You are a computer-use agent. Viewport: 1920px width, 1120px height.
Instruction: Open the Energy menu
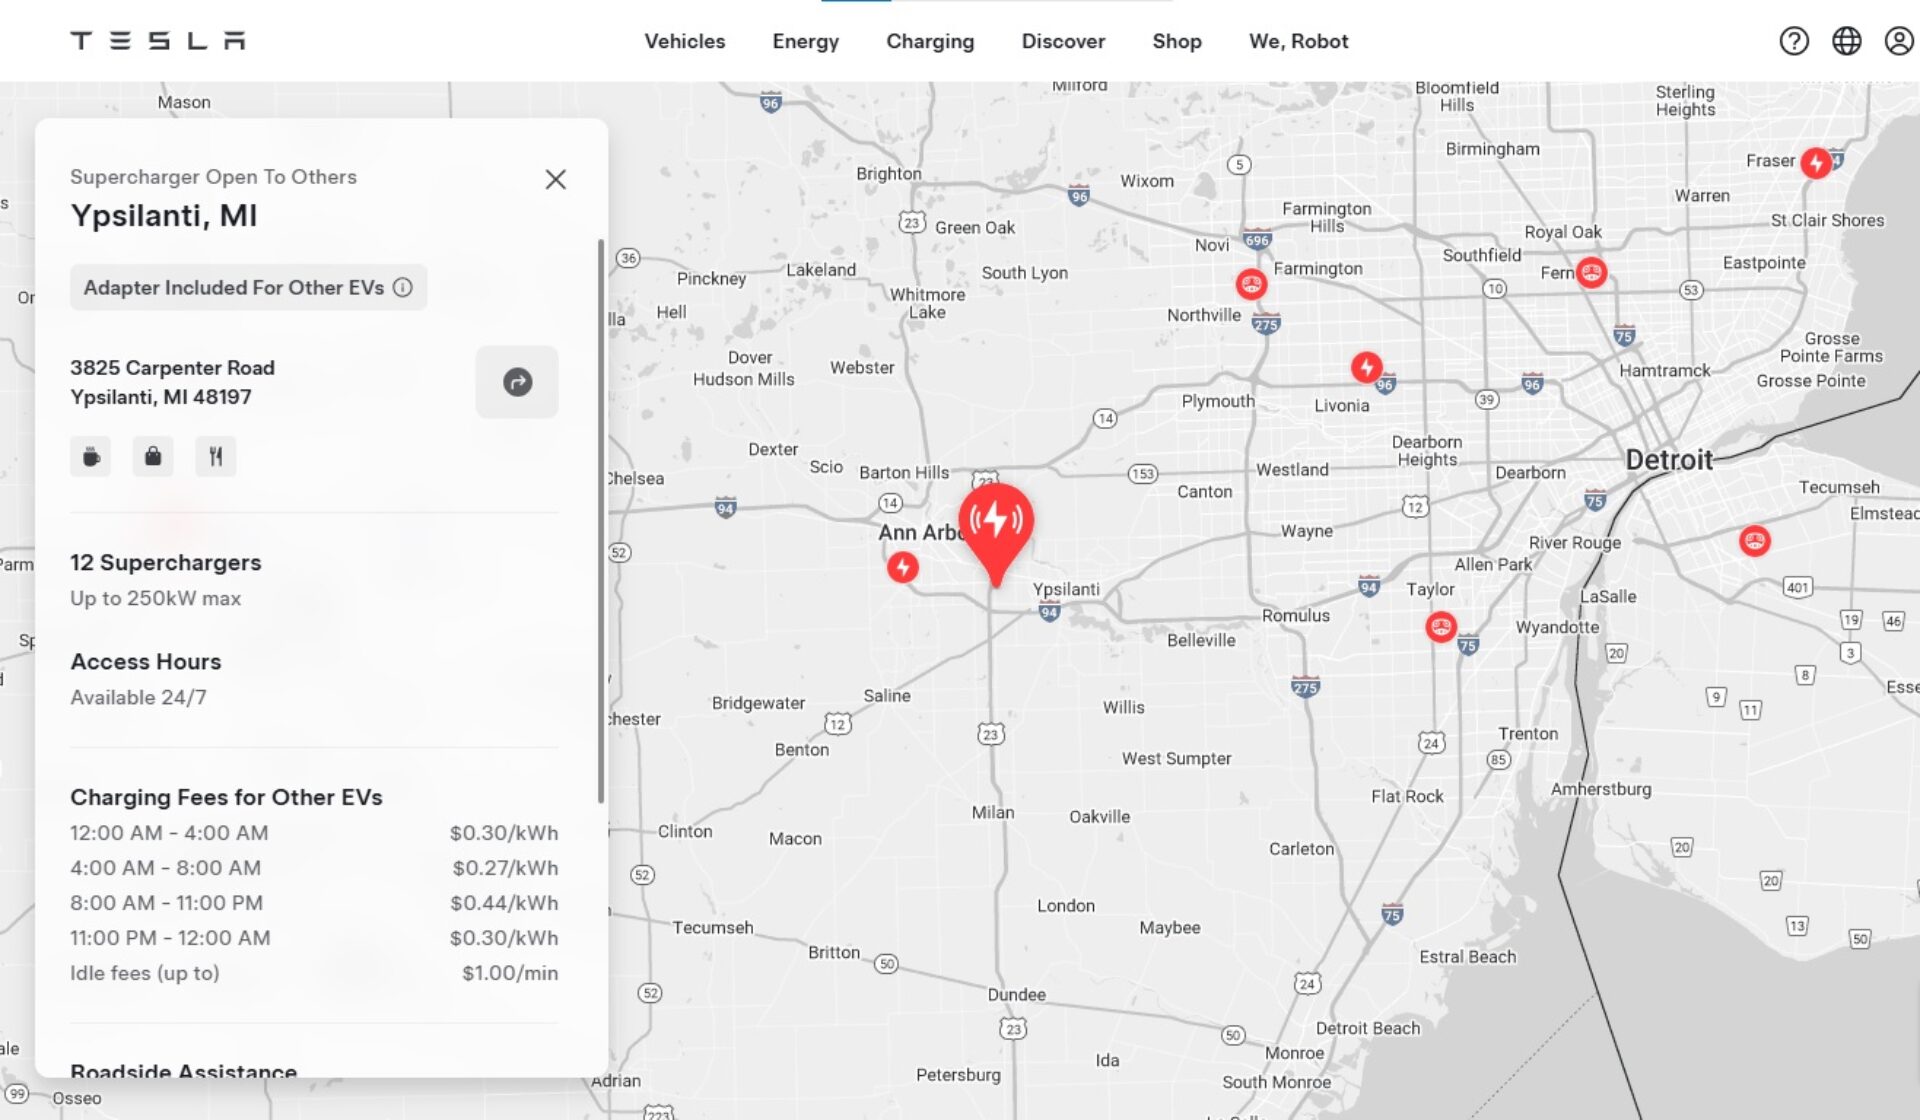coord(805,41)
